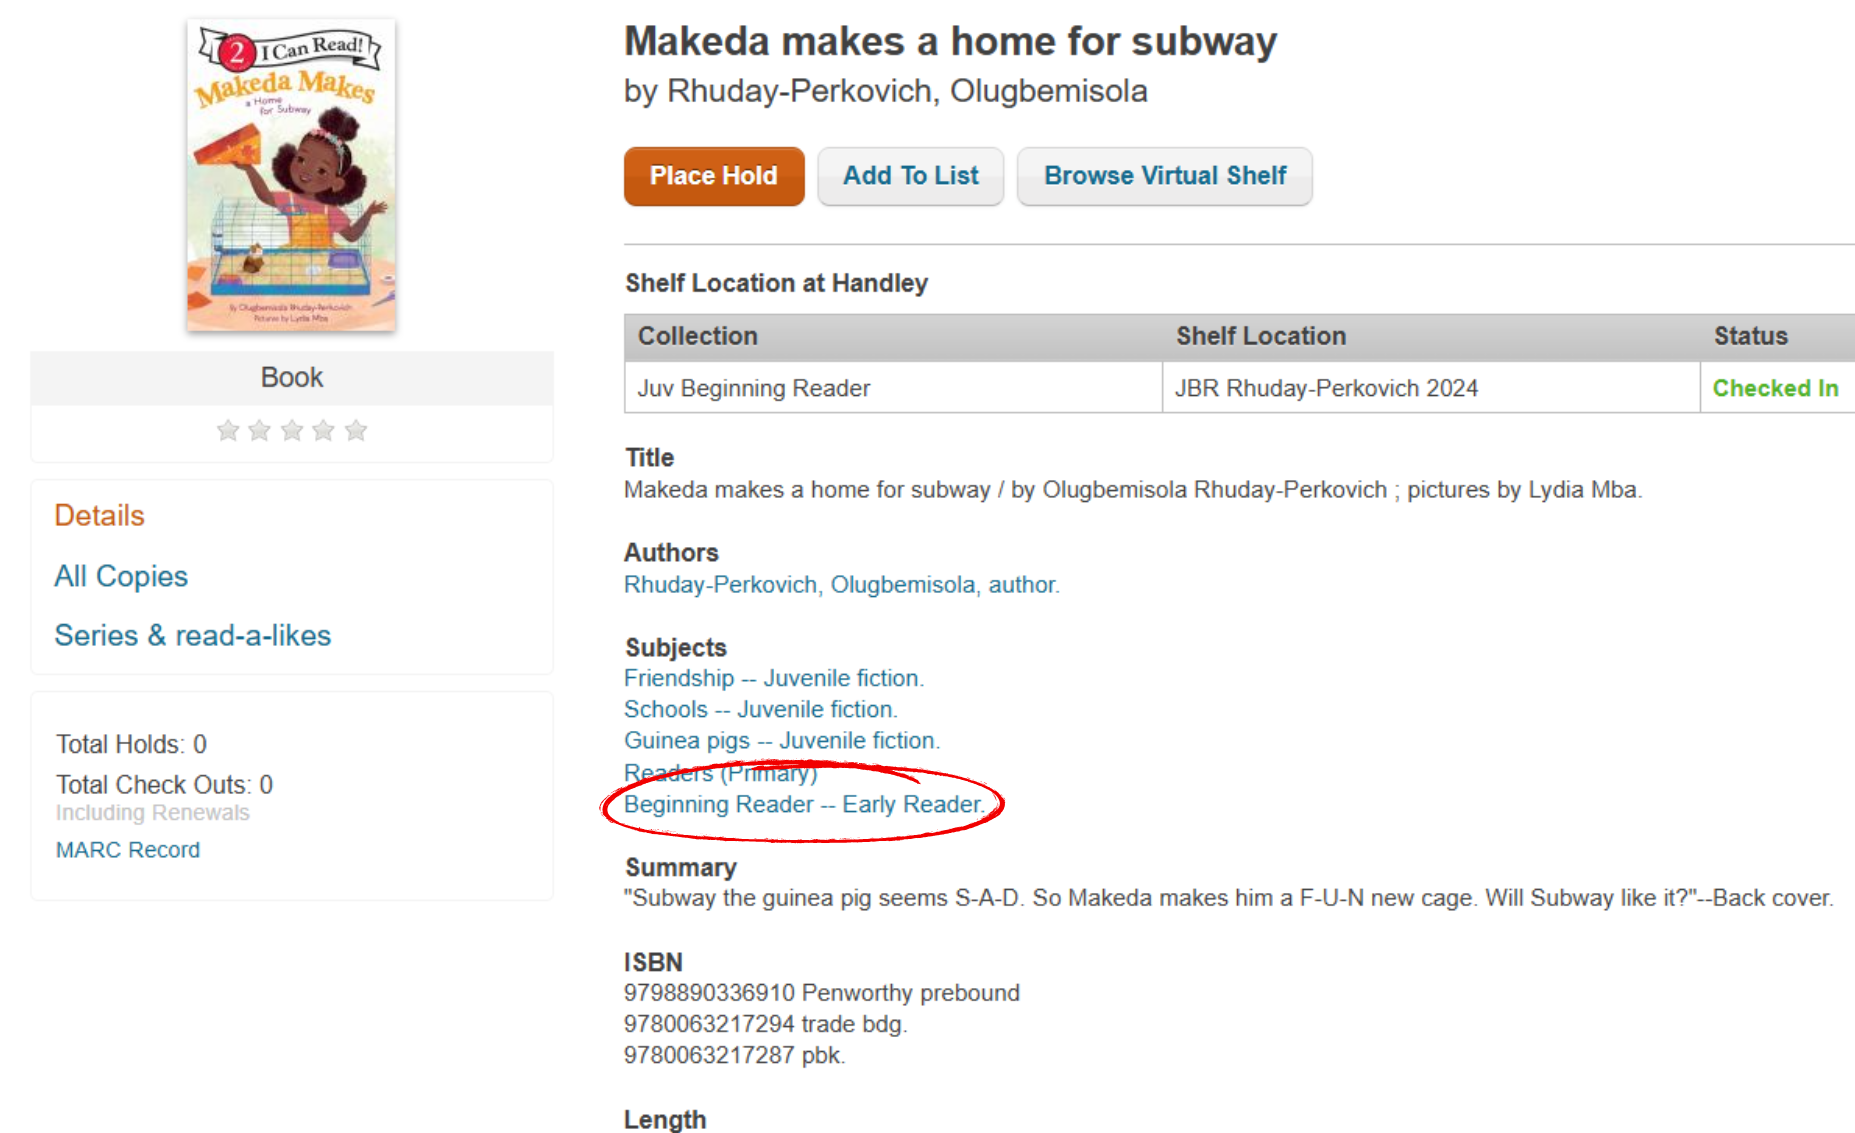
Task: Click the second rating star
Action: click(260, 430)
